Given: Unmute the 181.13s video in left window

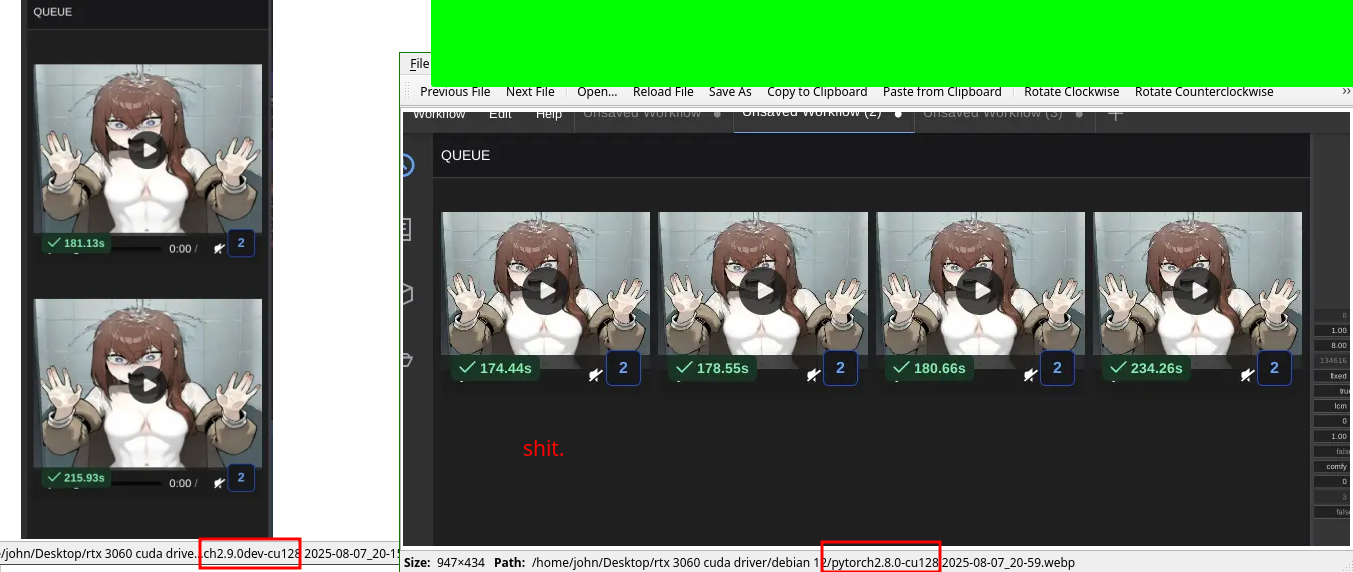Looking at the screenshot, I should (x=218, y=249).
